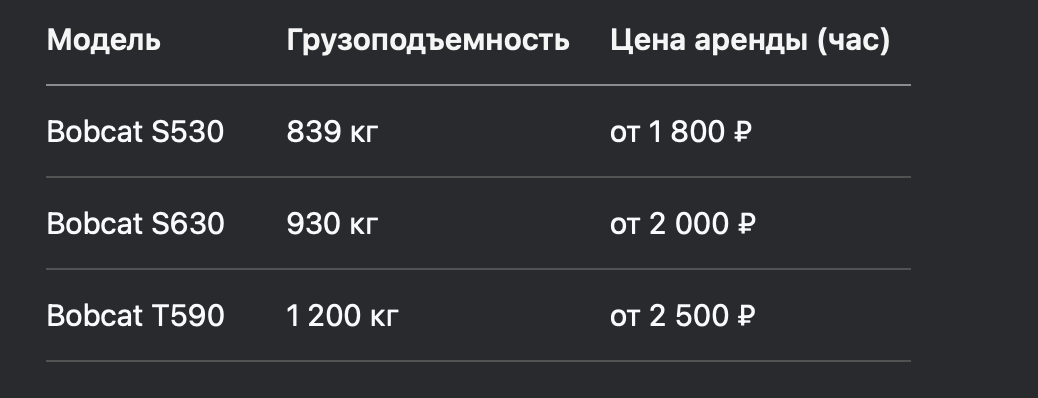Click the Грузоподъемность column header
1038x398 pixels.
click(428, 41)
